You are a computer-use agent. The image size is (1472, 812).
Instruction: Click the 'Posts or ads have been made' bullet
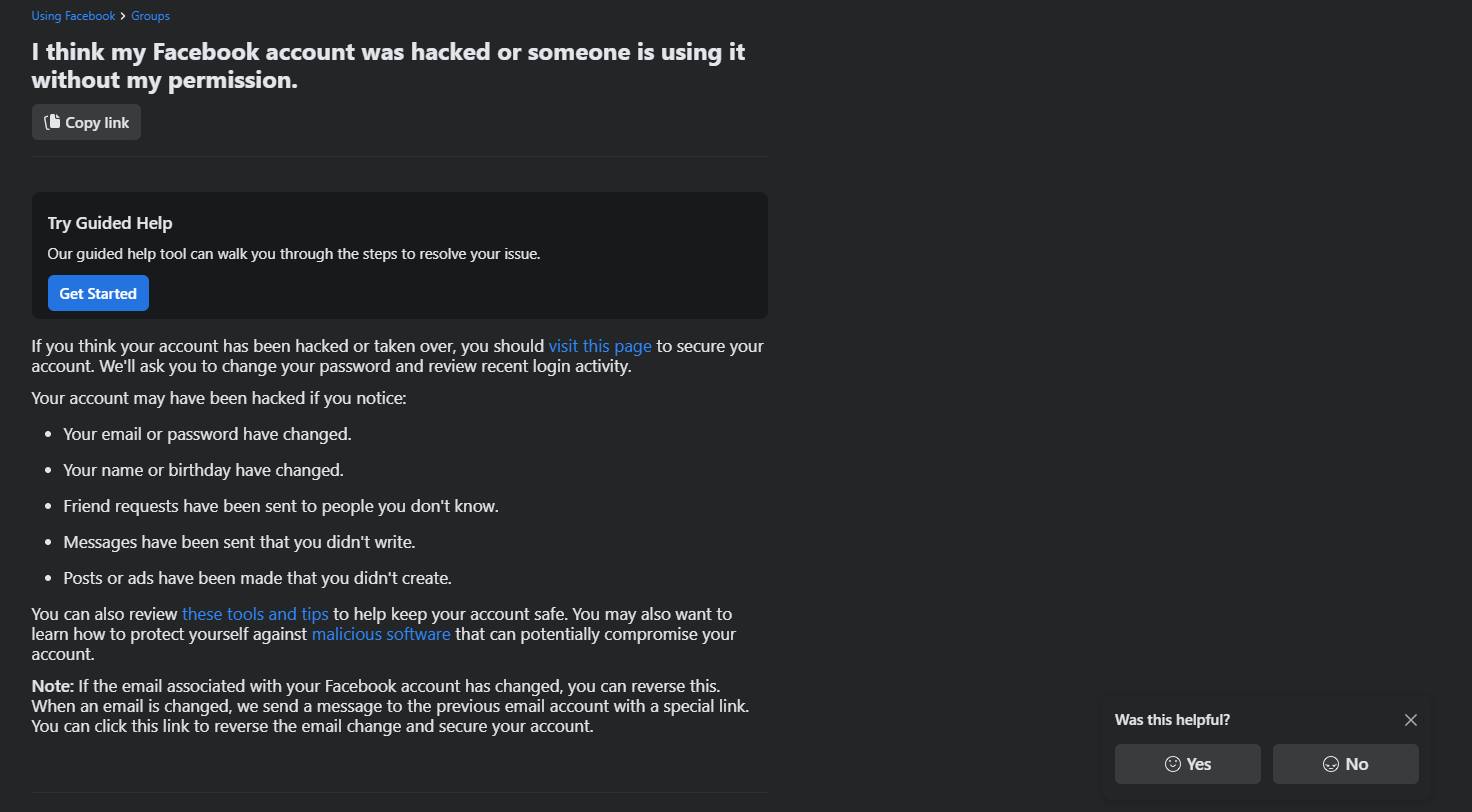point(257,578)
